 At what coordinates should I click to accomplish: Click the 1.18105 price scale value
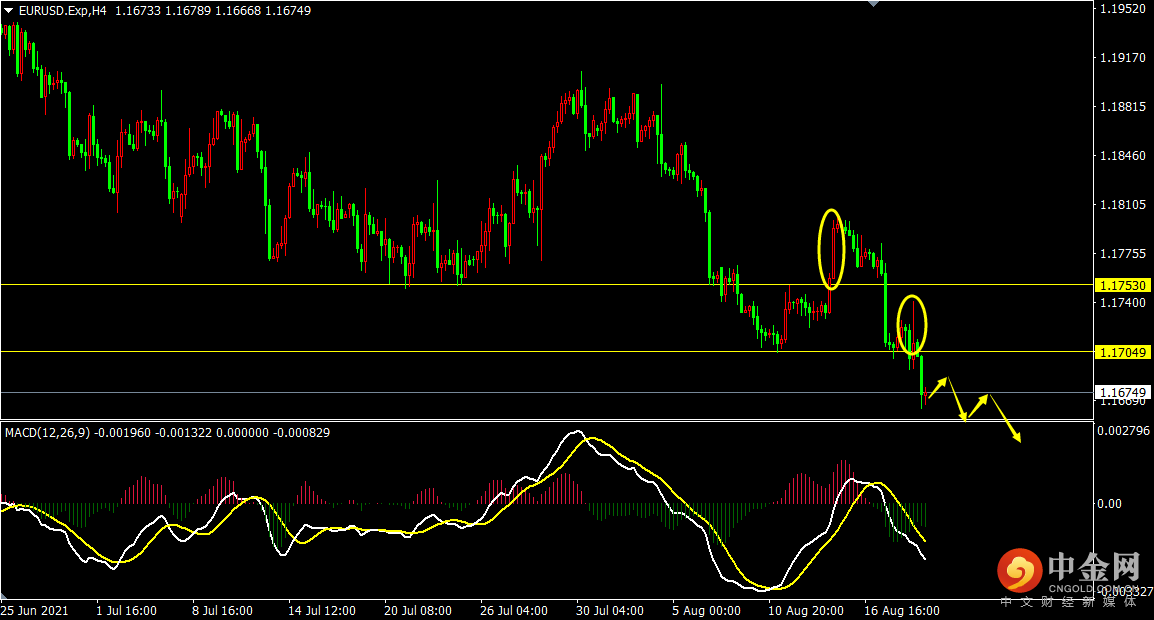point(1120,204)
